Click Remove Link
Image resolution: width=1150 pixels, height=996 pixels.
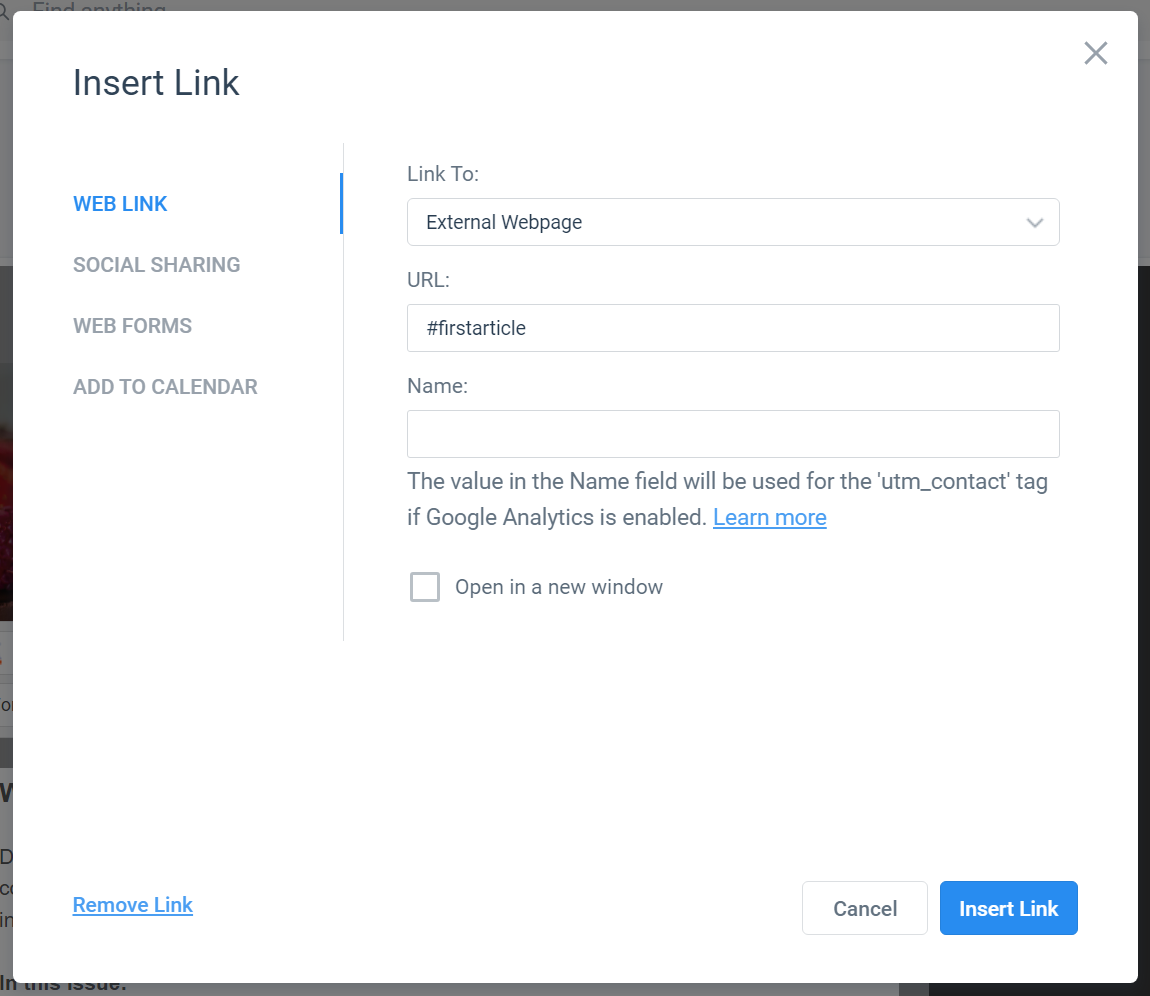(133, 905)
